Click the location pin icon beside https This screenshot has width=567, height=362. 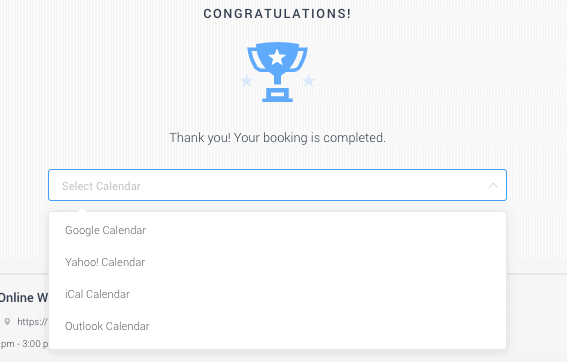[7, 321]
